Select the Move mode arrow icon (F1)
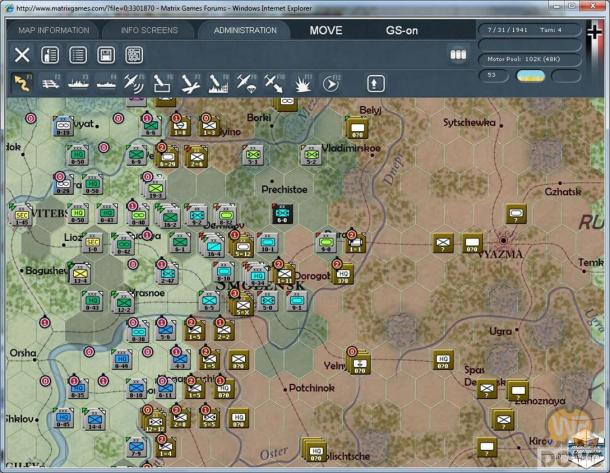 coord(22,82)
